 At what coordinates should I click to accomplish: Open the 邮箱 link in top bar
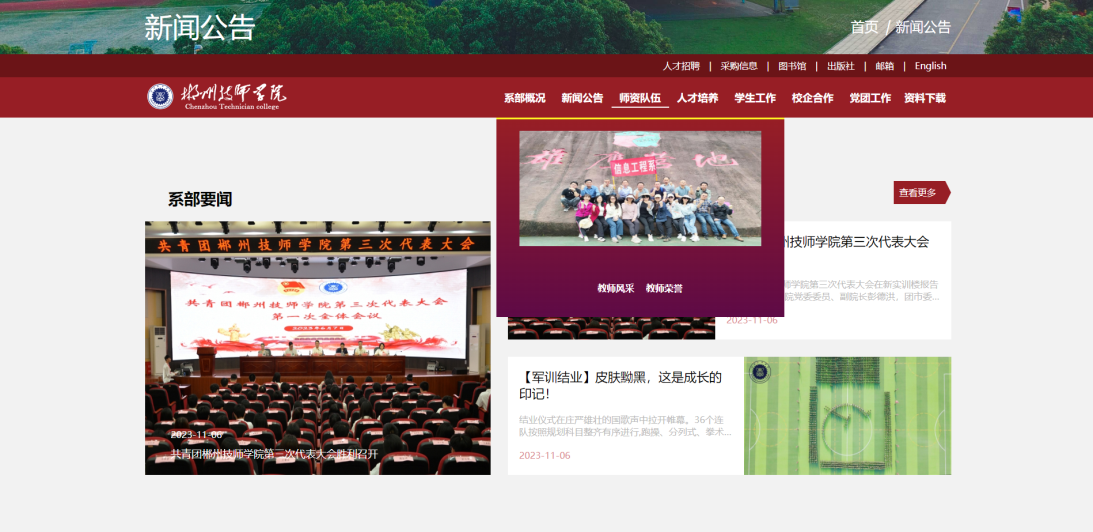click(885, 66)
